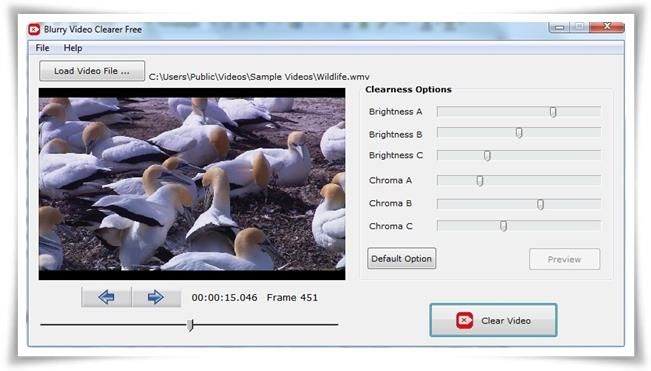
Task: Click the Blurry Video Clearer app icon in title bar
Action: [x=34, y=29]
